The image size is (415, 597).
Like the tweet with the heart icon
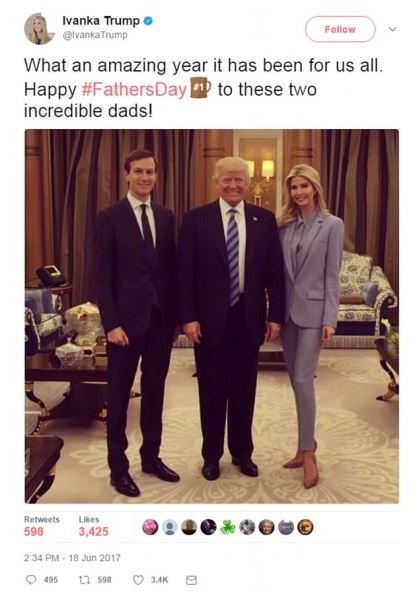138,579
